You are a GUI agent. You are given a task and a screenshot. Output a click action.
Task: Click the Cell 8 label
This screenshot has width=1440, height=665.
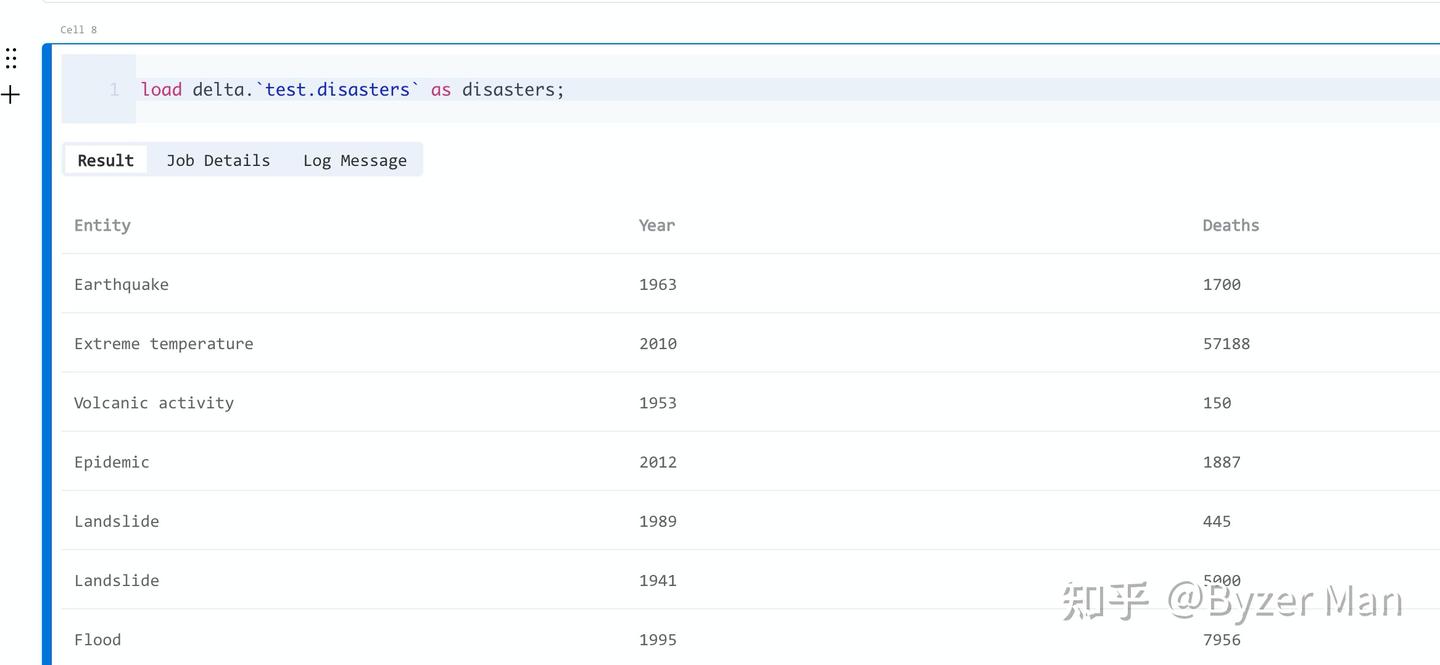tap(79, 30)
